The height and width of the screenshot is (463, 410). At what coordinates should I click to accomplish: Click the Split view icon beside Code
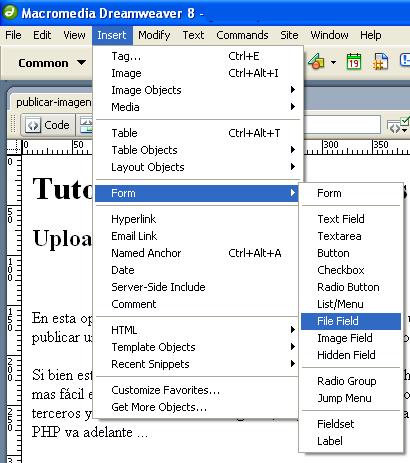pyautogui.click(x=85, y=125)
